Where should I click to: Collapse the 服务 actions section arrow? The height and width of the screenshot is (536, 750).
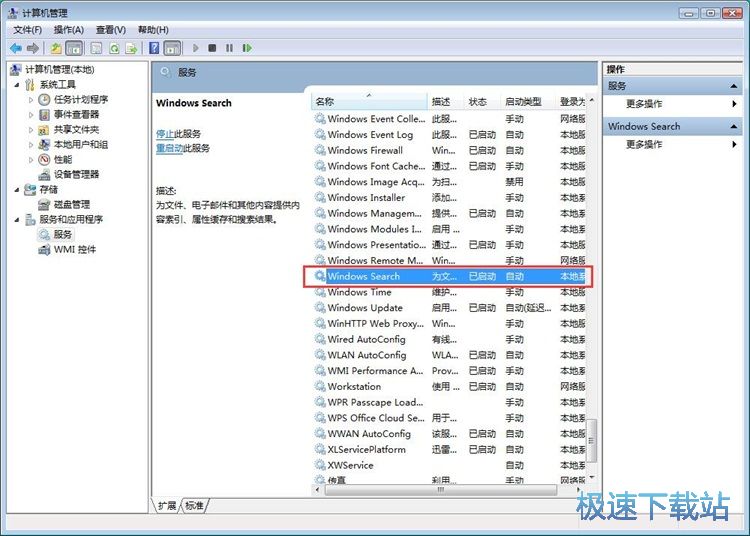[x=733, y=86]
